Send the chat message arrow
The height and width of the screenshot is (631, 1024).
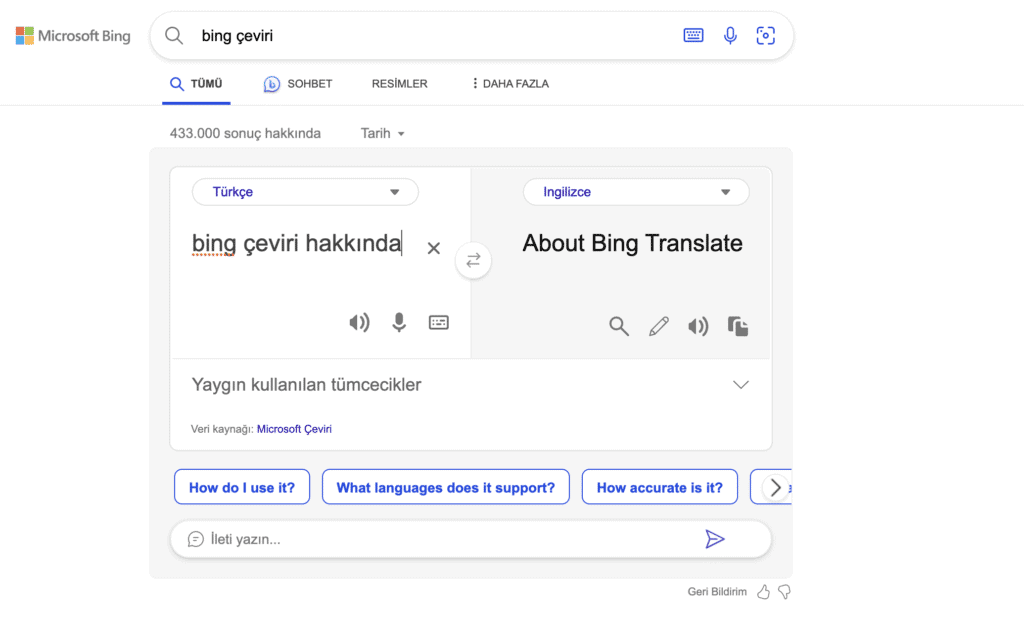[715, 539]
